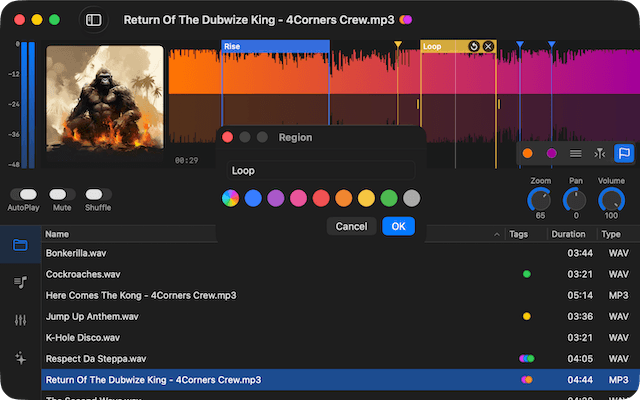Pick the red color swatch

click(321, 198)
